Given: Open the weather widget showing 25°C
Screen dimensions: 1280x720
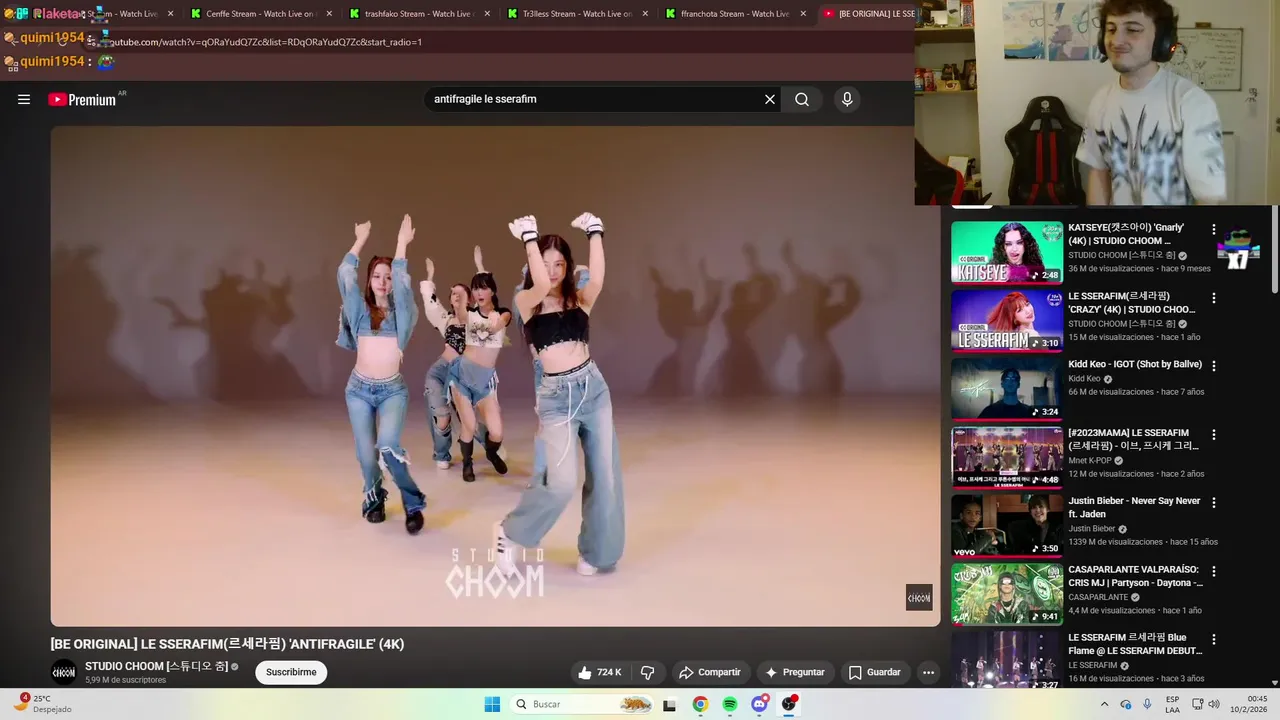Looking at the screenshot, I should (42, 704).
